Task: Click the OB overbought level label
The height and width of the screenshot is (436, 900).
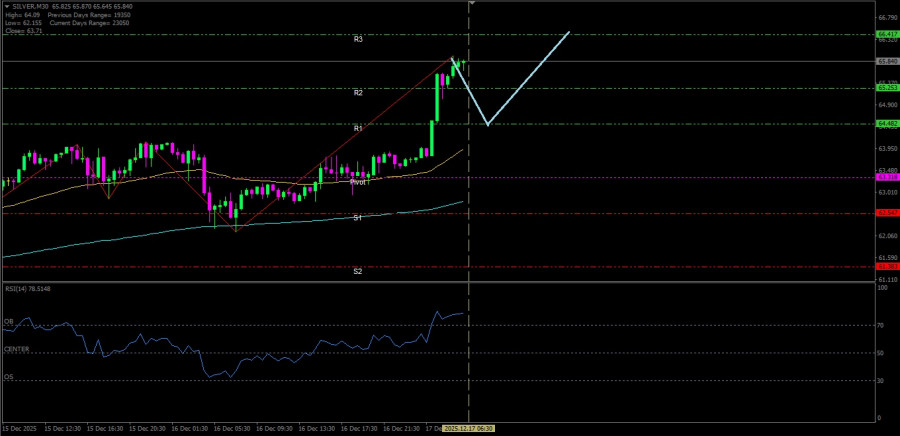Action: point(9,321)
